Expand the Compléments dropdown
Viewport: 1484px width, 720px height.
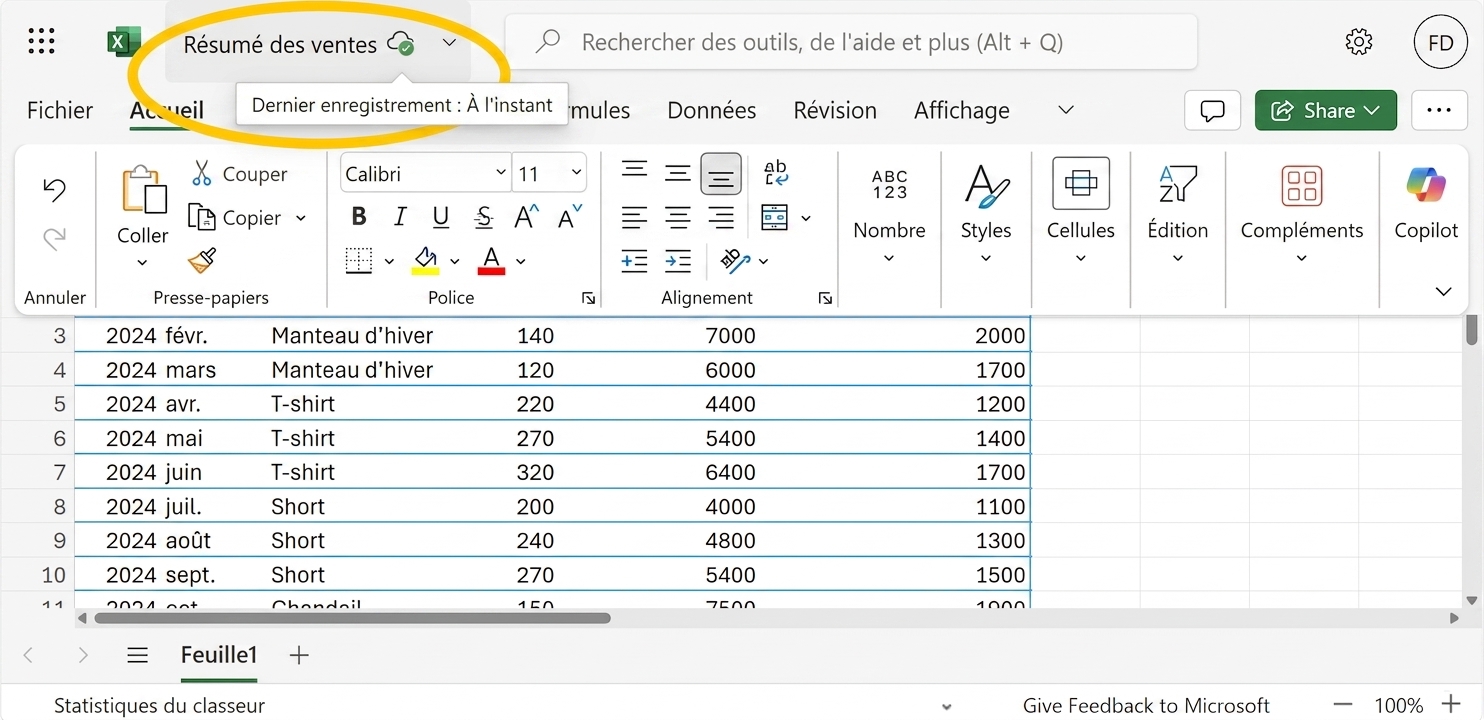(1302, 259)
